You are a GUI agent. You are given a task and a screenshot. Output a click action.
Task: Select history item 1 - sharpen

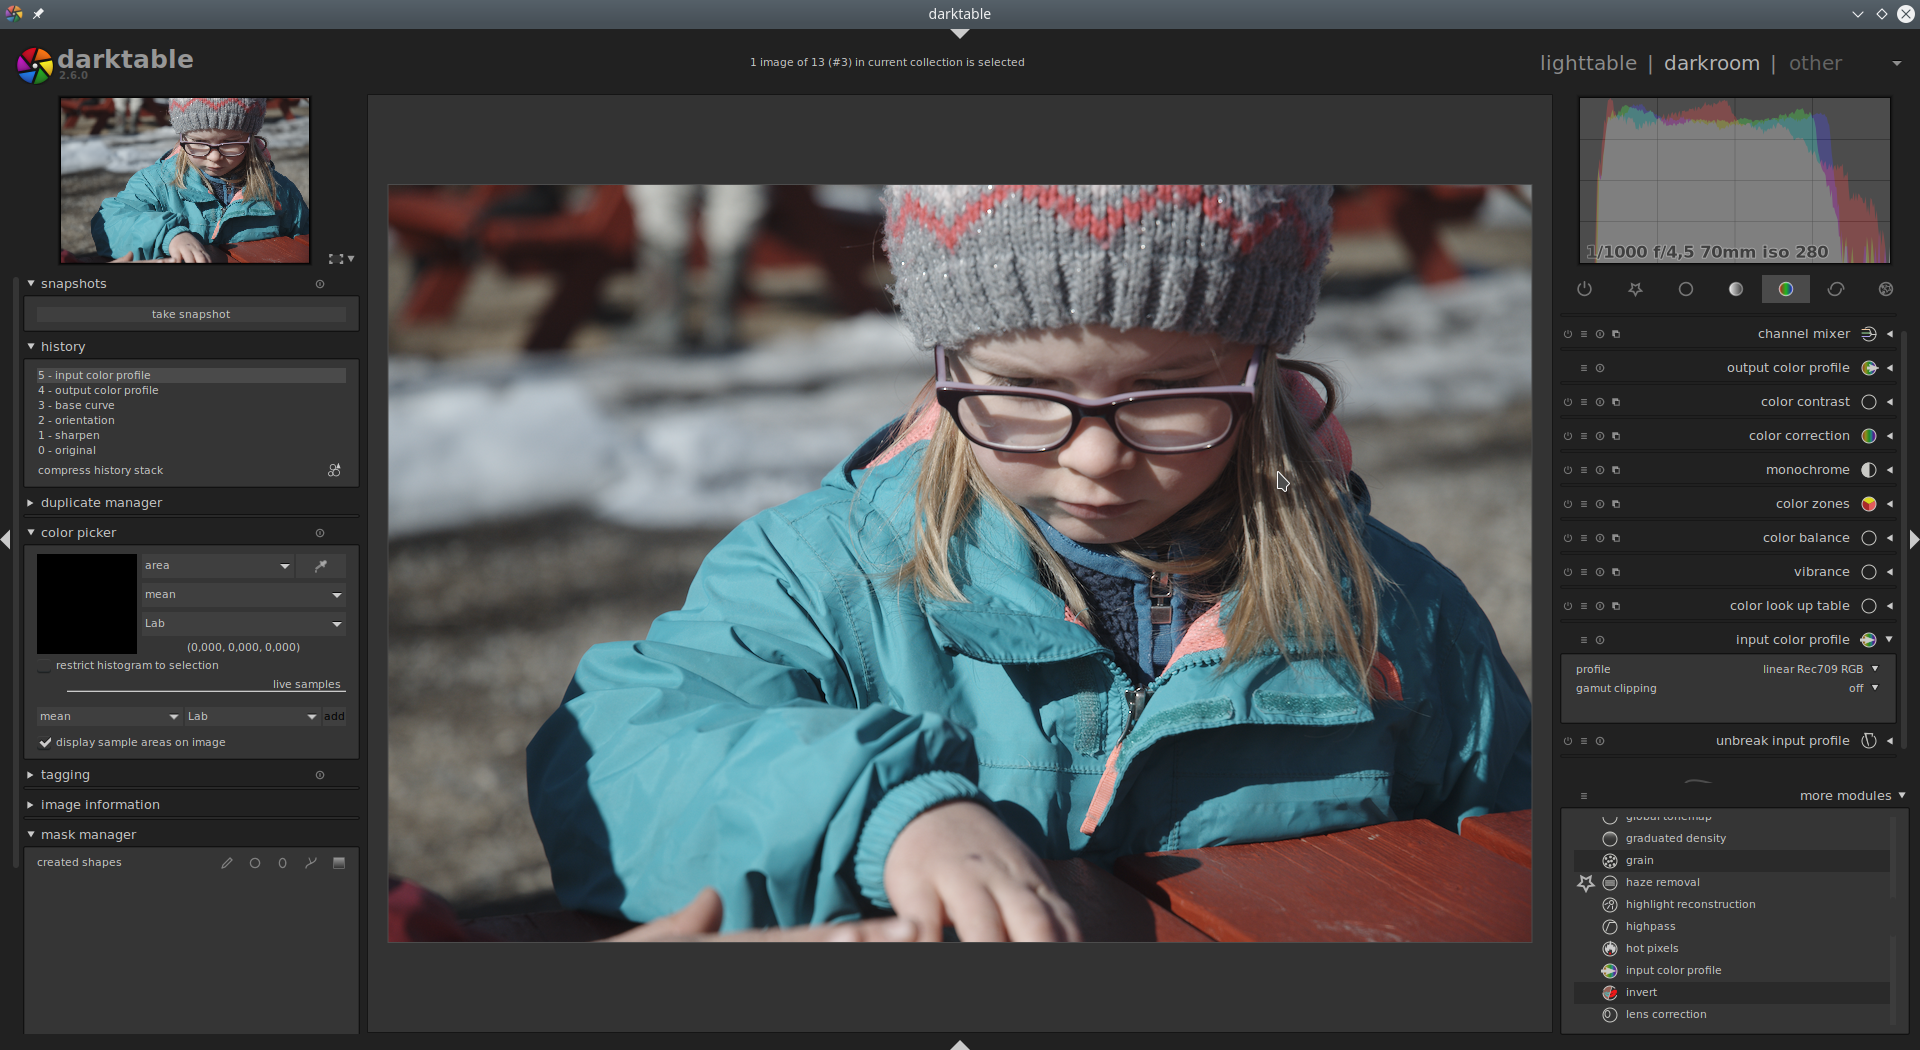(x=191, y=436)
